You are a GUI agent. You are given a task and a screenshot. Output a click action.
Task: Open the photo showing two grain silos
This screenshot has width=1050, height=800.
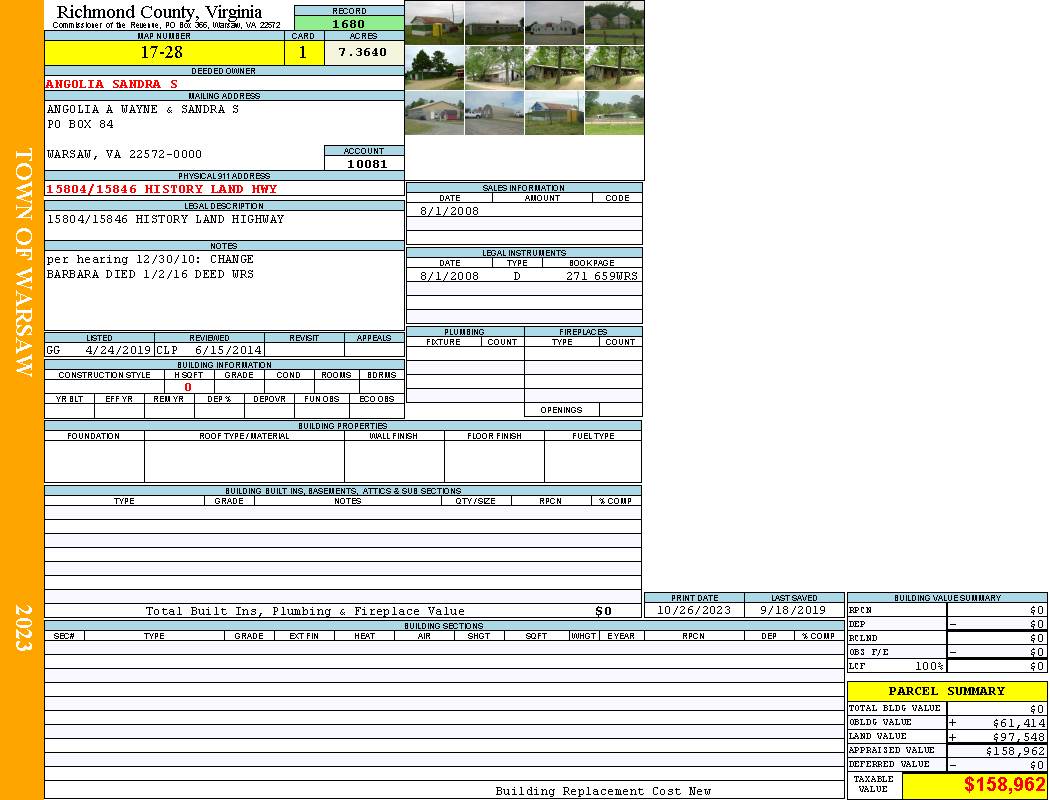(614, 23)
